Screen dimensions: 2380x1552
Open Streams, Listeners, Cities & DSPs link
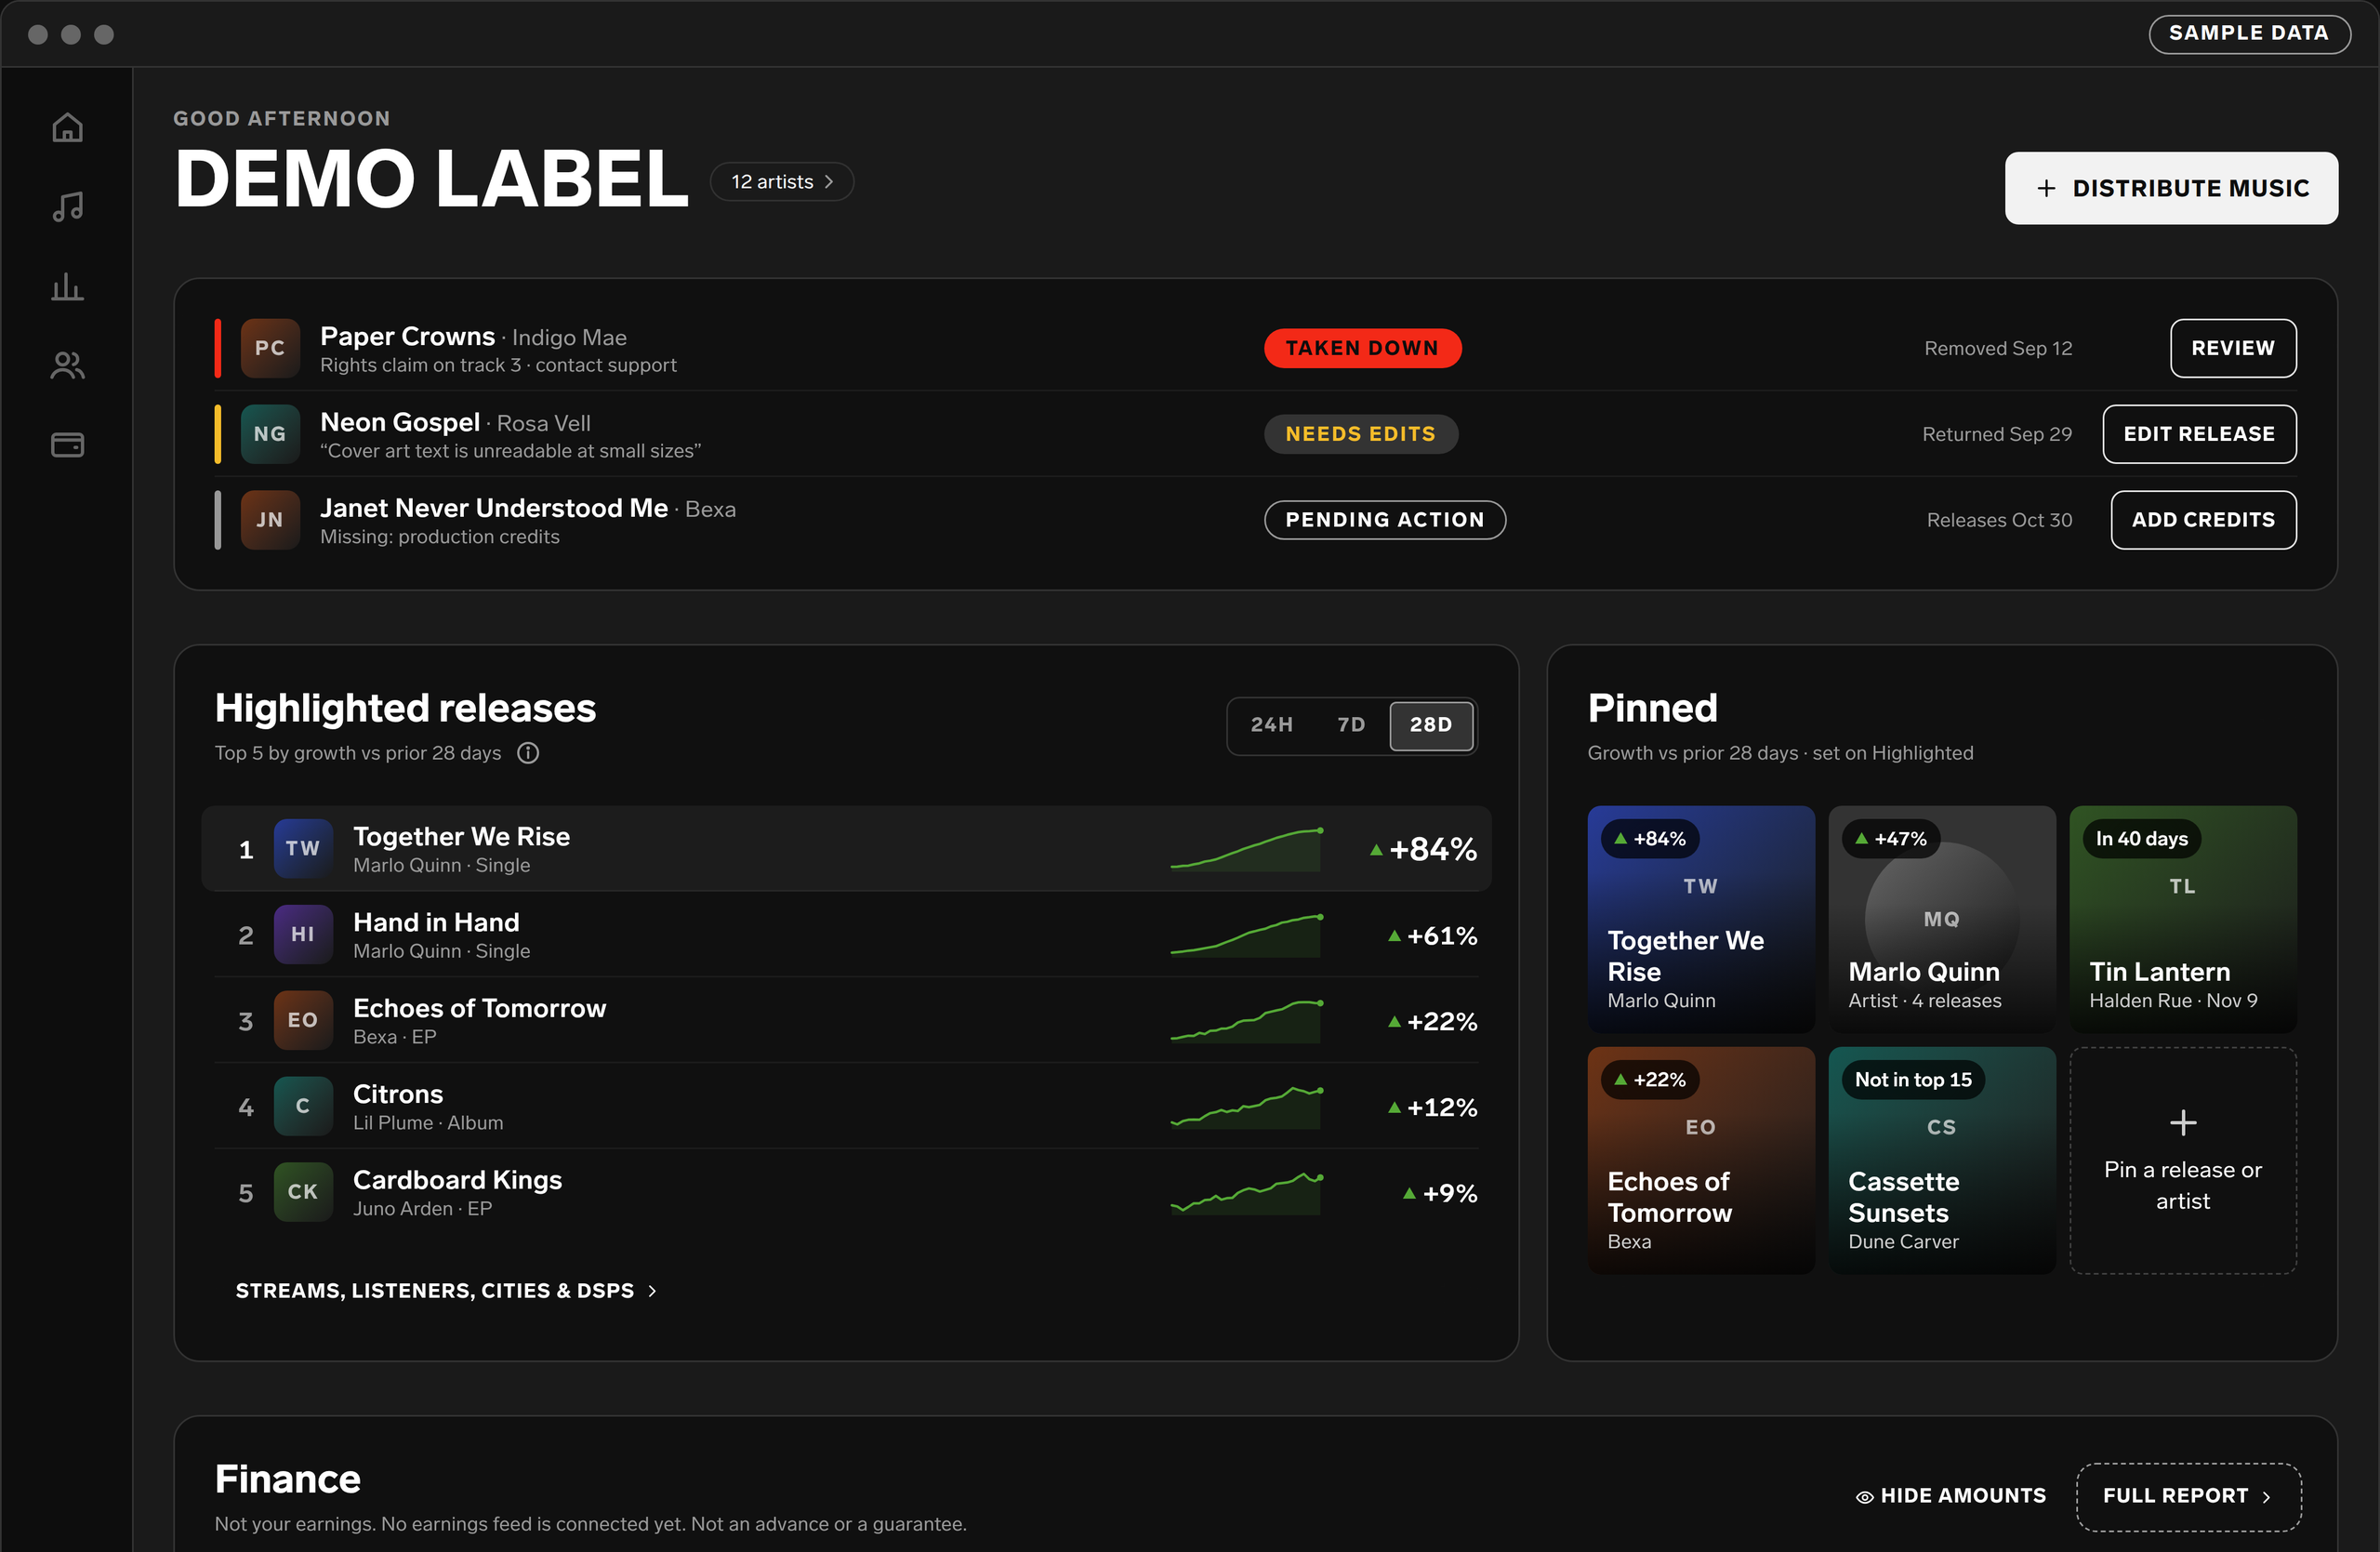pyautogui.click(x=446, y=1291)
